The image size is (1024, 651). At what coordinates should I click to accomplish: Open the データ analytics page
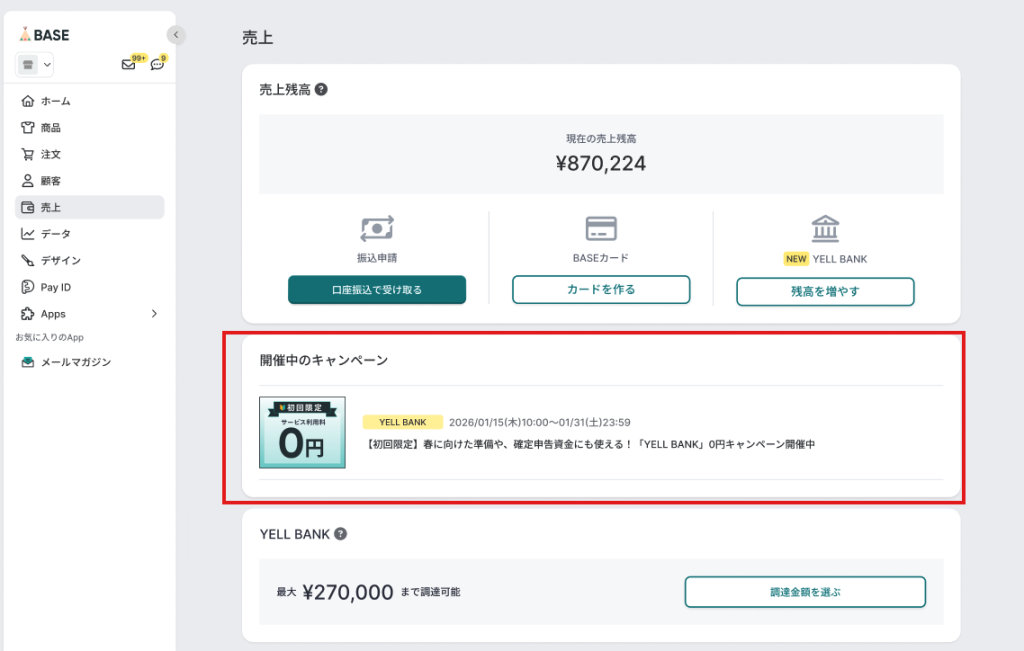point(55,234)
